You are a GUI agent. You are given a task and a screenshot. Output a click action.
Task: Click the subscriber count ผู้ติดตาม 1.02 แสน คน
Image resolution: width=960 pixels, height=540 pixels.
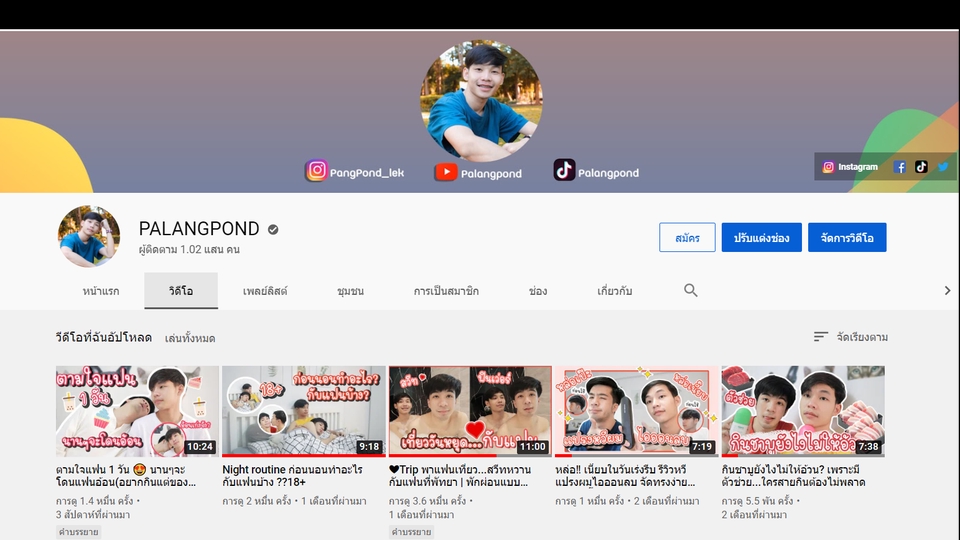pyautogui.click(x=189, y=249)
